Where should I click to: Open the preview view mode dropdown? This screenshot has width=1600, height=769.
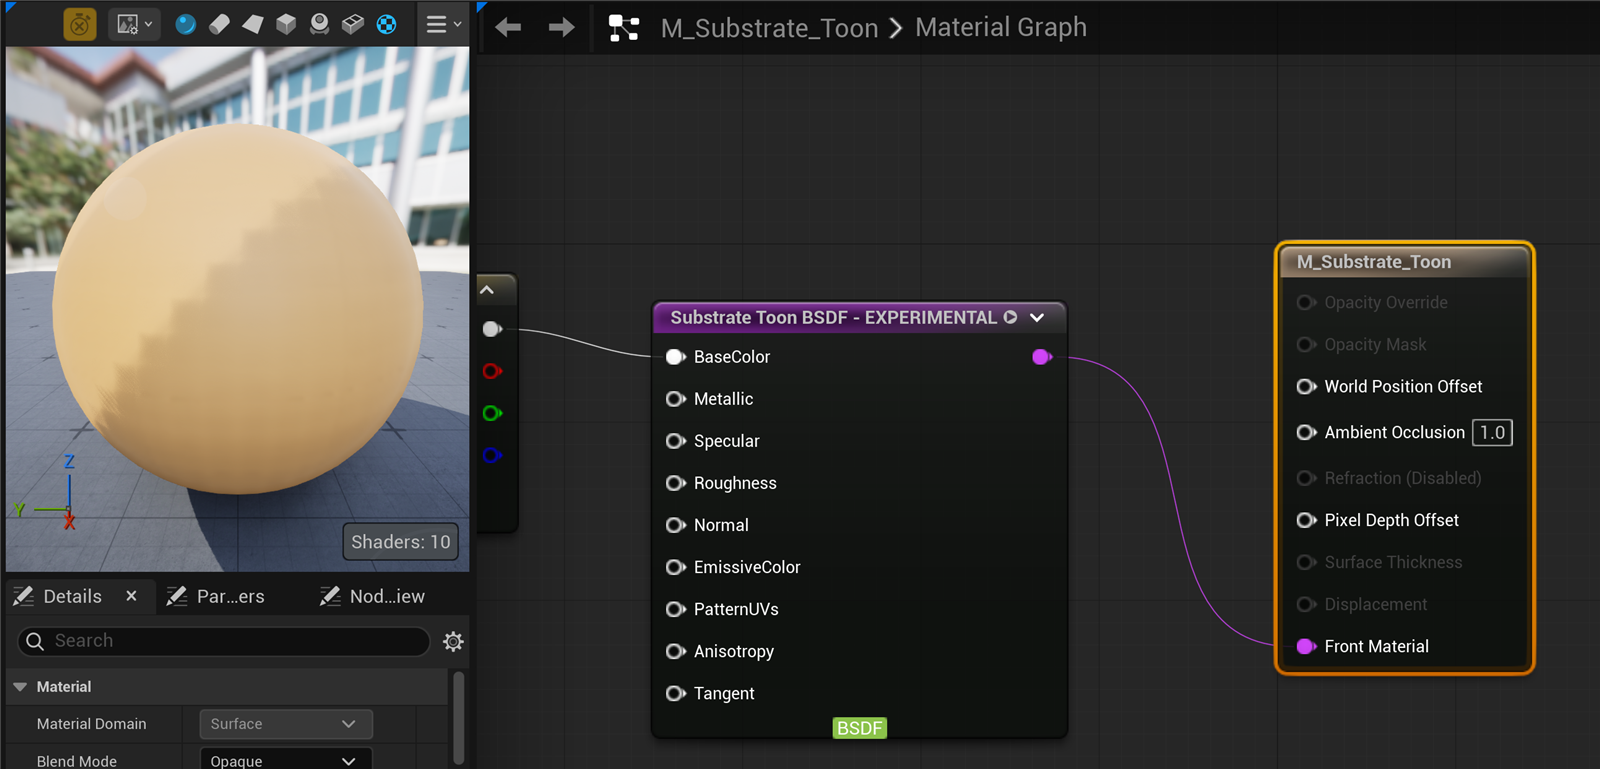pos(135,24)
